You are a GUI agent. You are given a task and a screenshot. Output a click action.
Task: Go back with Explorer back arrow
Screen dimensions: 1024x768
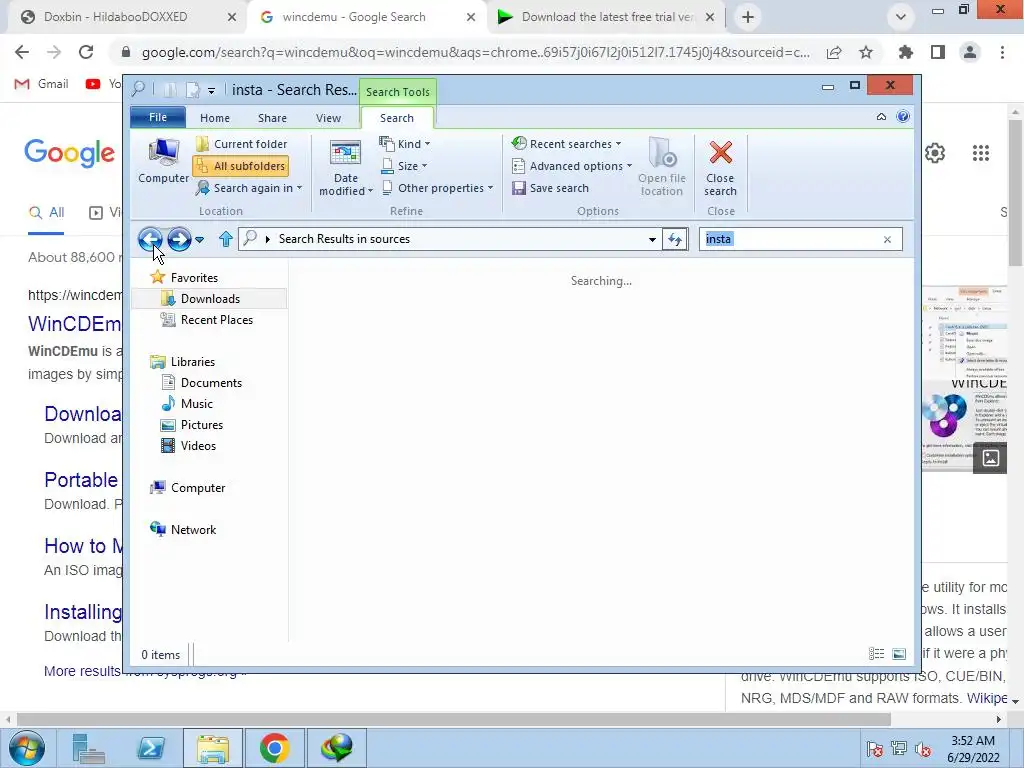150,240
